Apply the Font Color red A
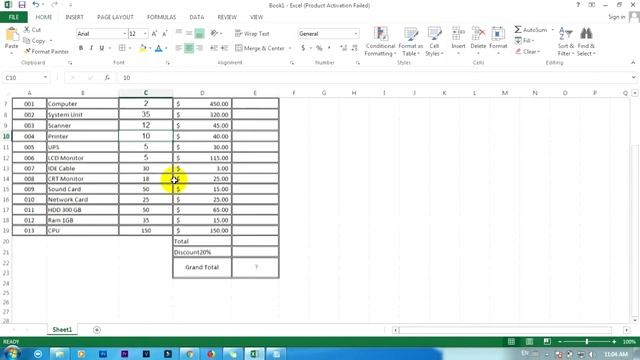This screenshot has height=360, width=640. (159, 48)
